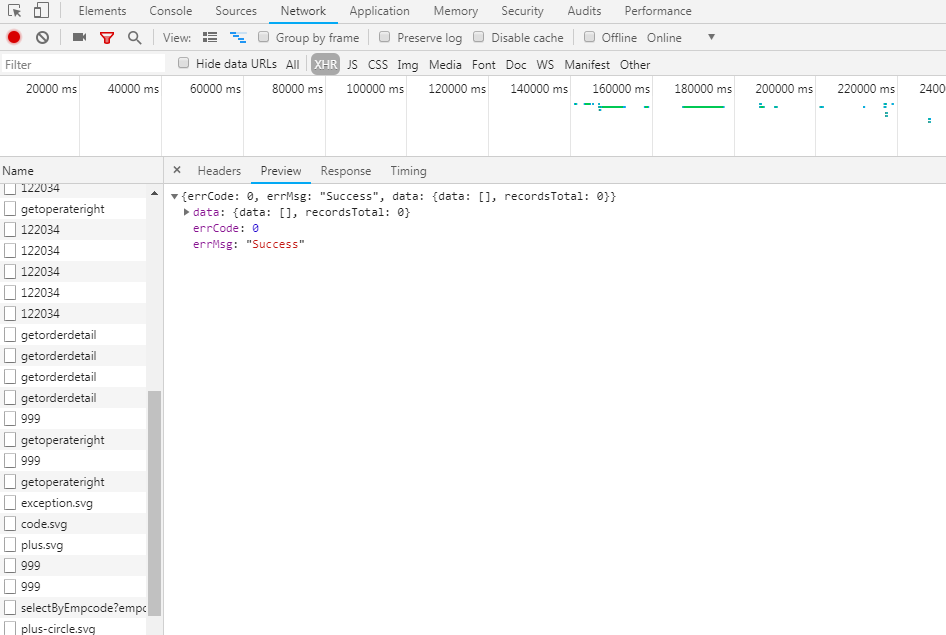Select the errMsg "Success" value

point(275,244)
